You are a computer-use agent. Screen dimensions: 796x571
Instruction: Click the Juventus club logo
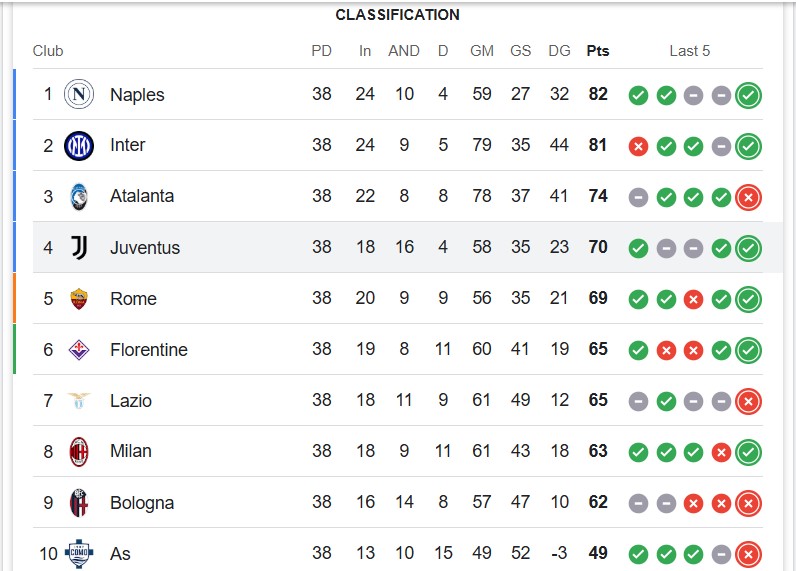click(79, 248)
